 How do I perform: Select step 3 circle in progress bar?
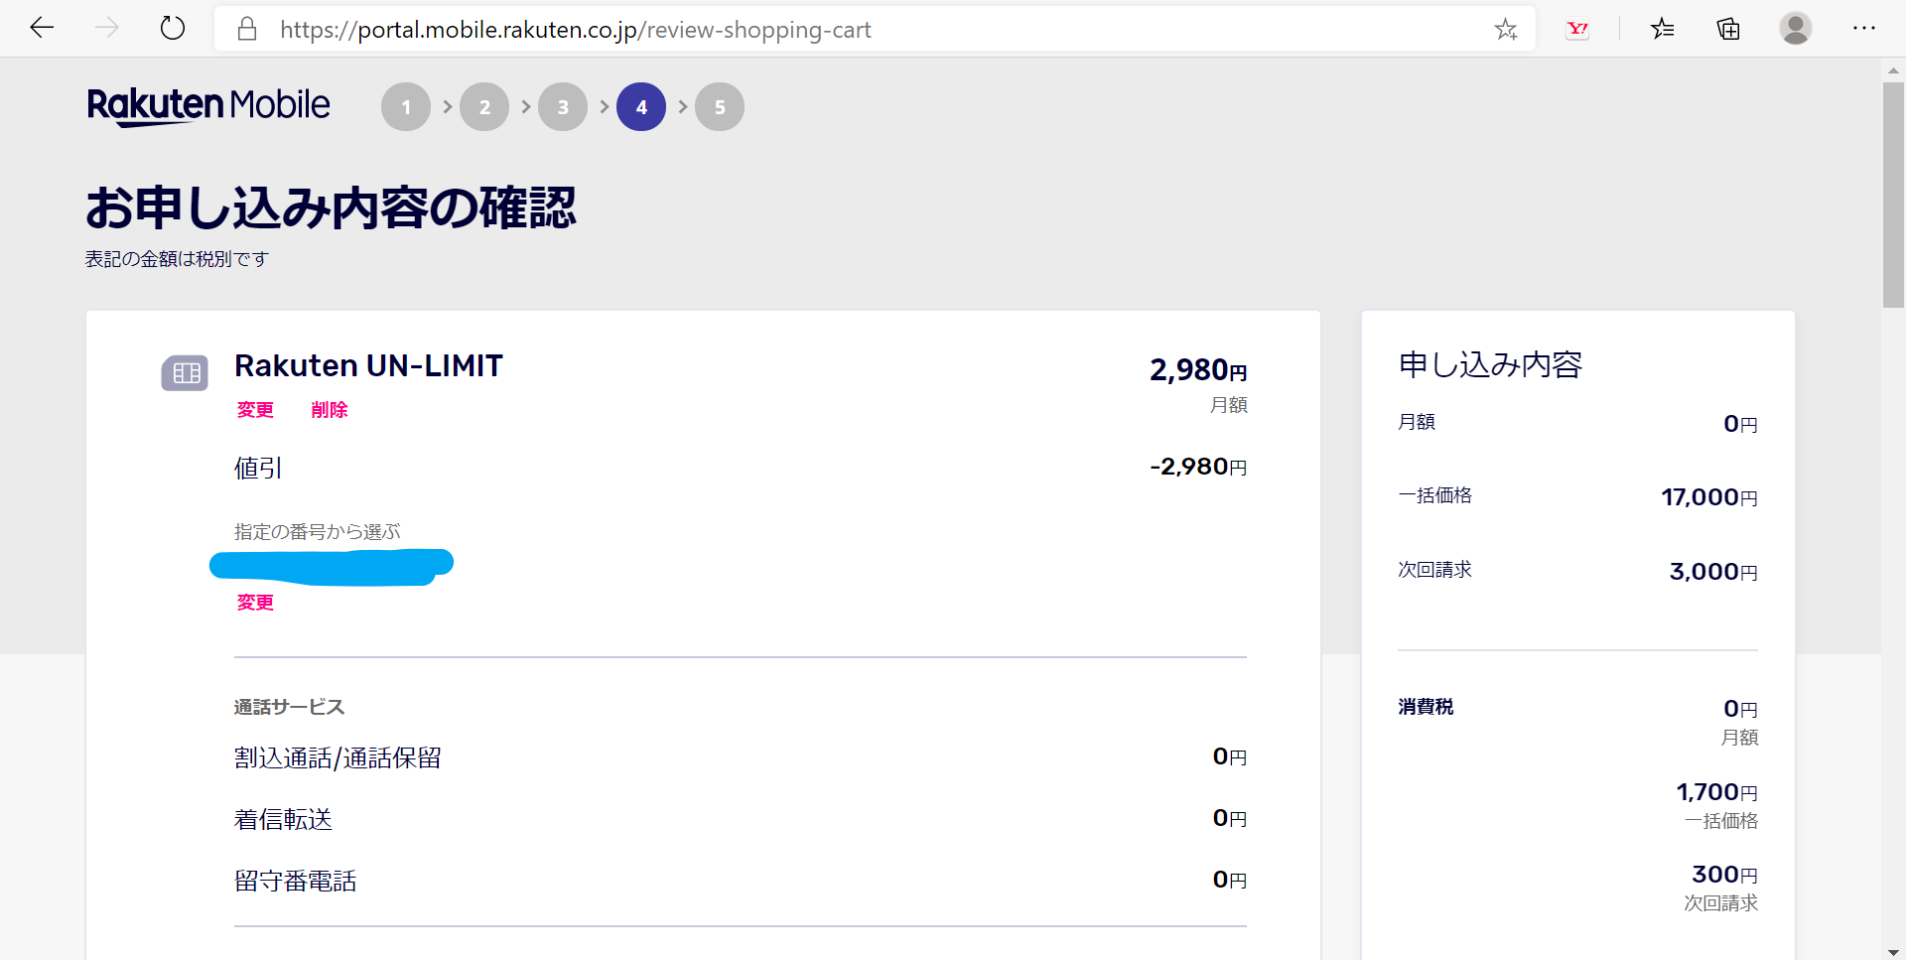tap(563, 107)
